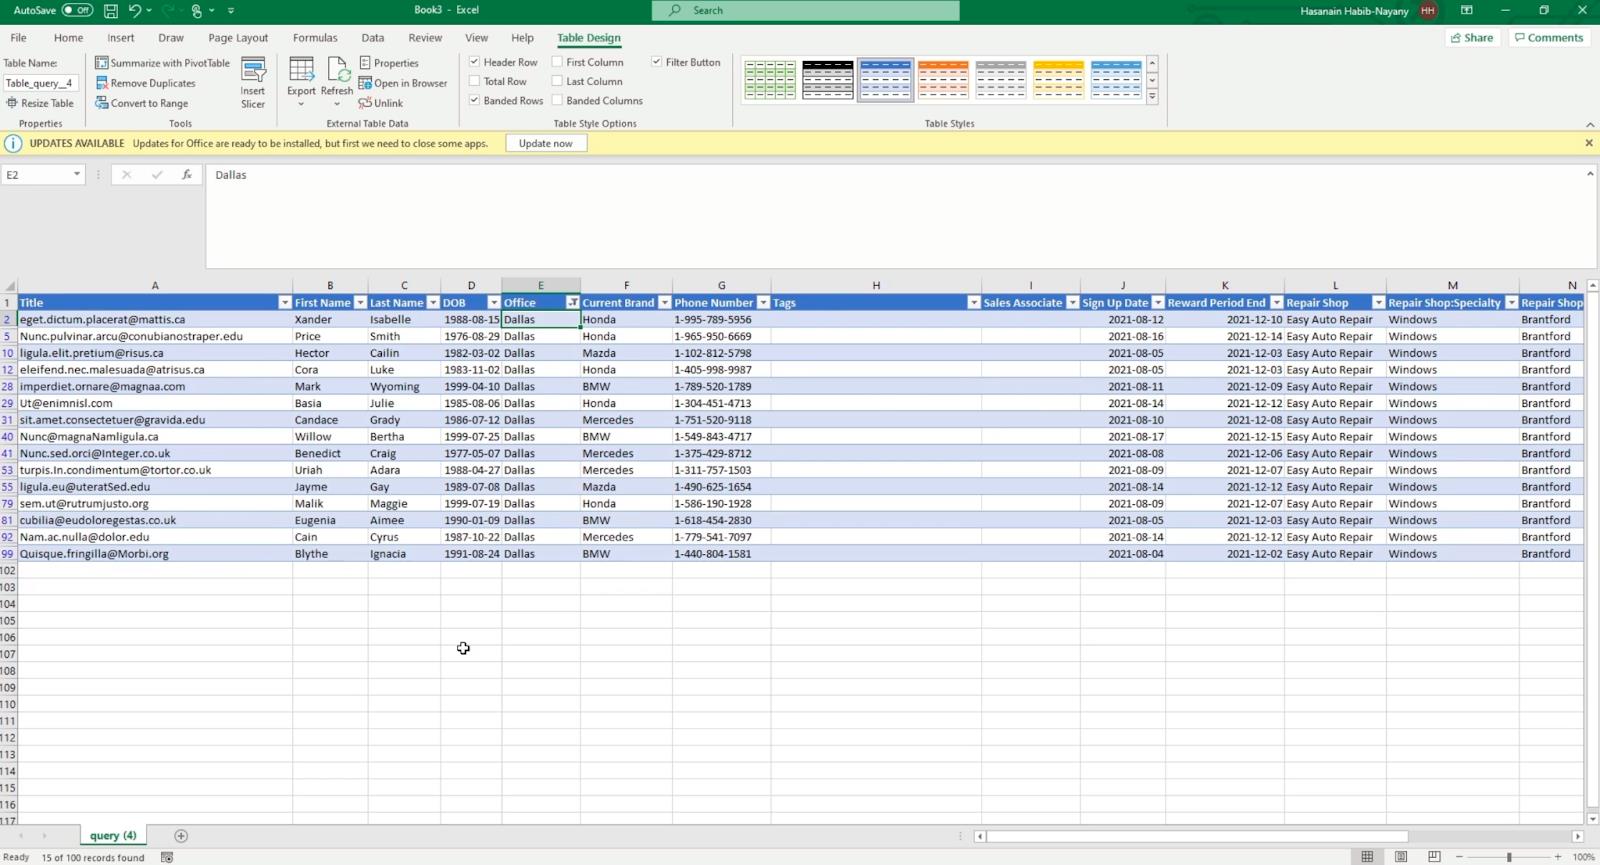The image size is (1600, 865).
Task: Click Convert to Range
Action: [x=142, y=103]
